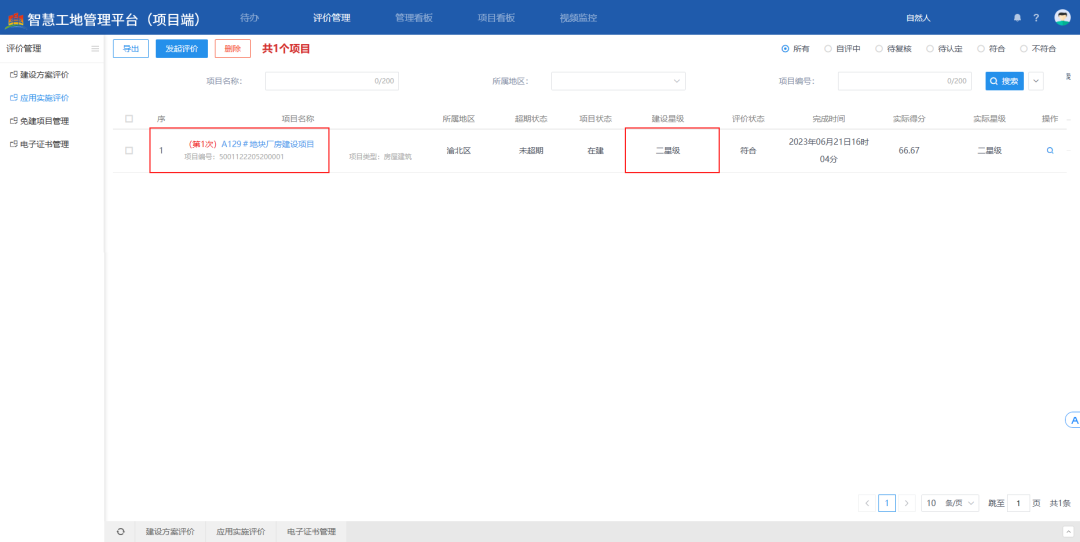Screen dimensions: 1080x542
Task: Click the 项目名称 input field
Action: pyautogui.click(x=331, y=81)
